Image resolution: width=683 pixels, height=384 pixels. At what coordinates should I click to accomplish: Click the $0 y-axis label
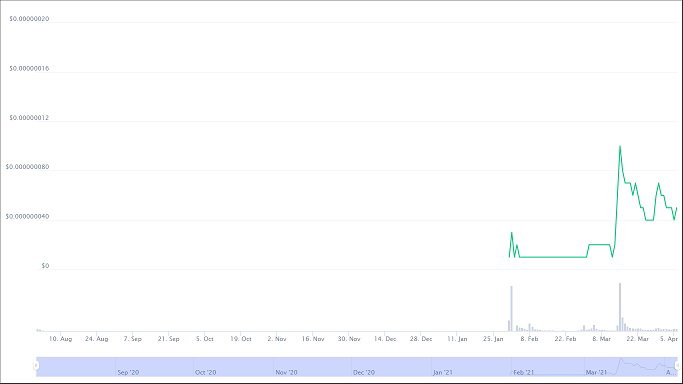[45, 266]
